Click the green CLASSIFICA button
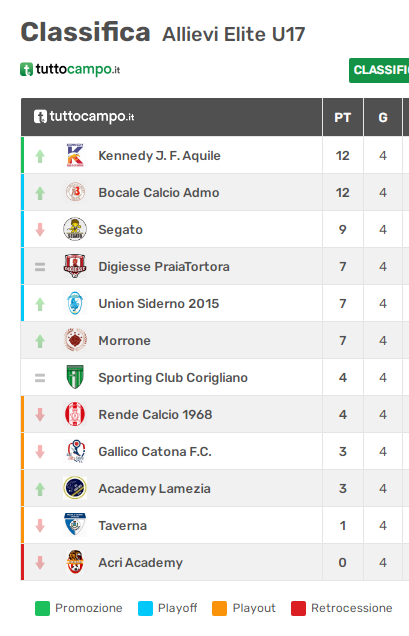Viewport: 409px width, 636px height. (379, 70)
